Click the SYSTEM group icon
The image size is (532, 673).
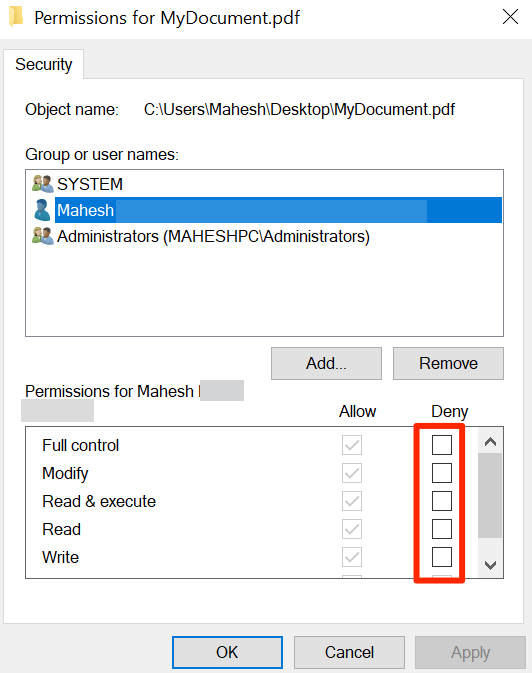pyautogui.click(x=42, y=184)
